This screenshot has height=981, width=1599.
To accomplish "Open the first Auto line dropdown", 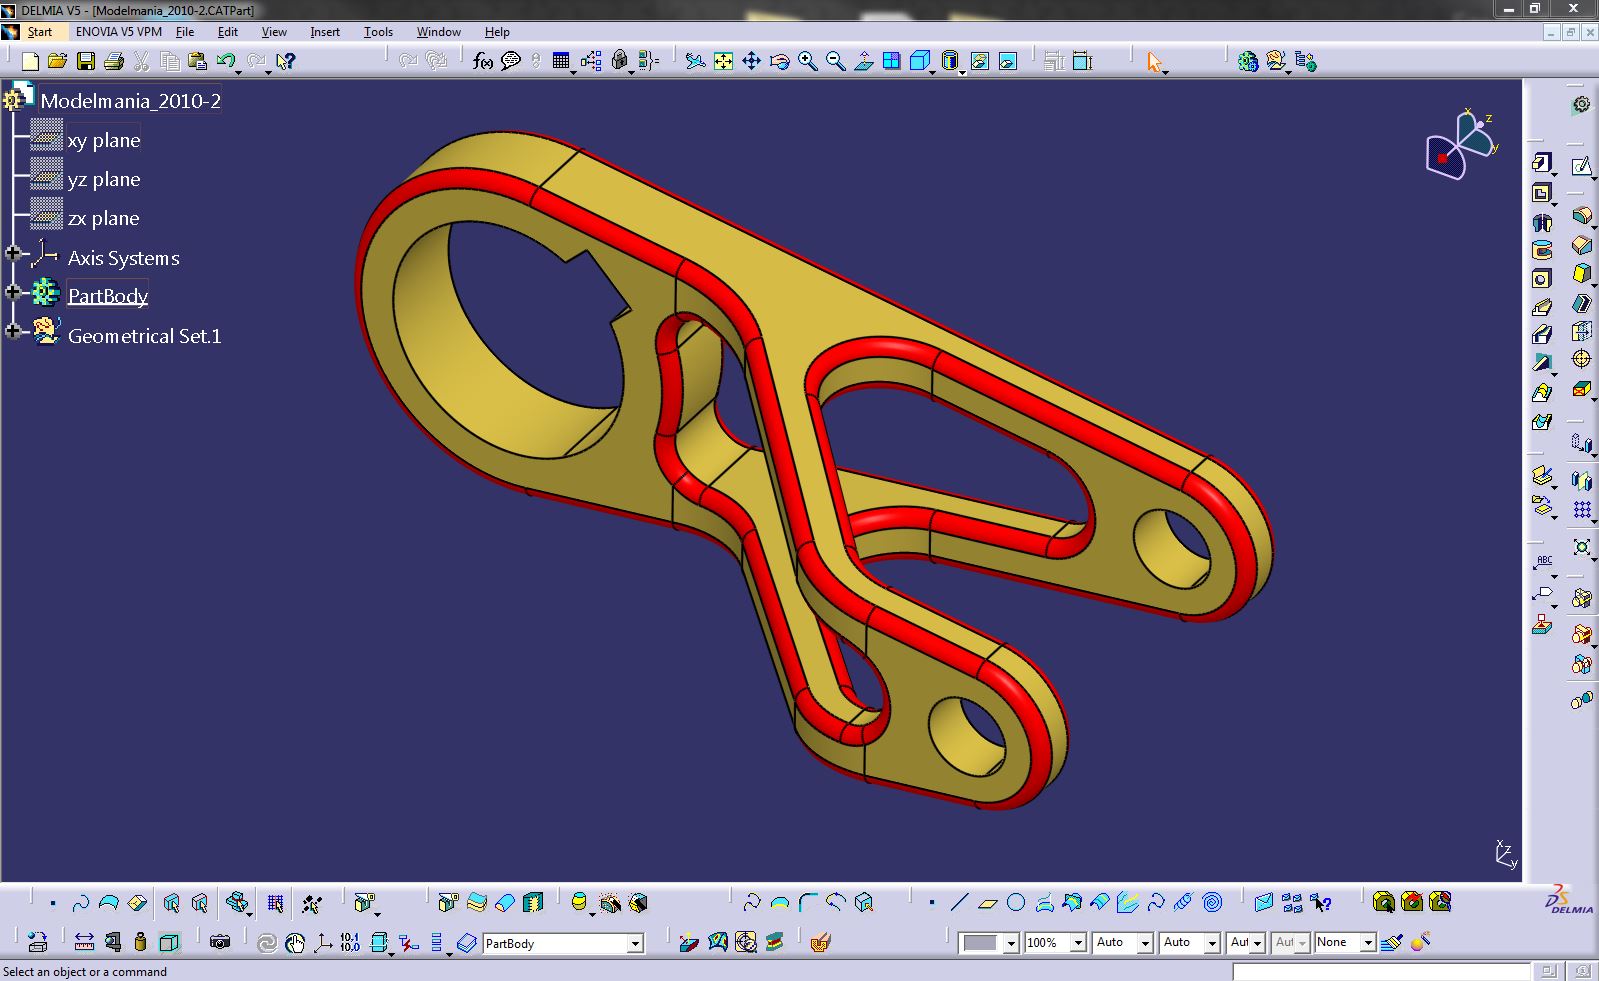I will [x=1145, y=943].
